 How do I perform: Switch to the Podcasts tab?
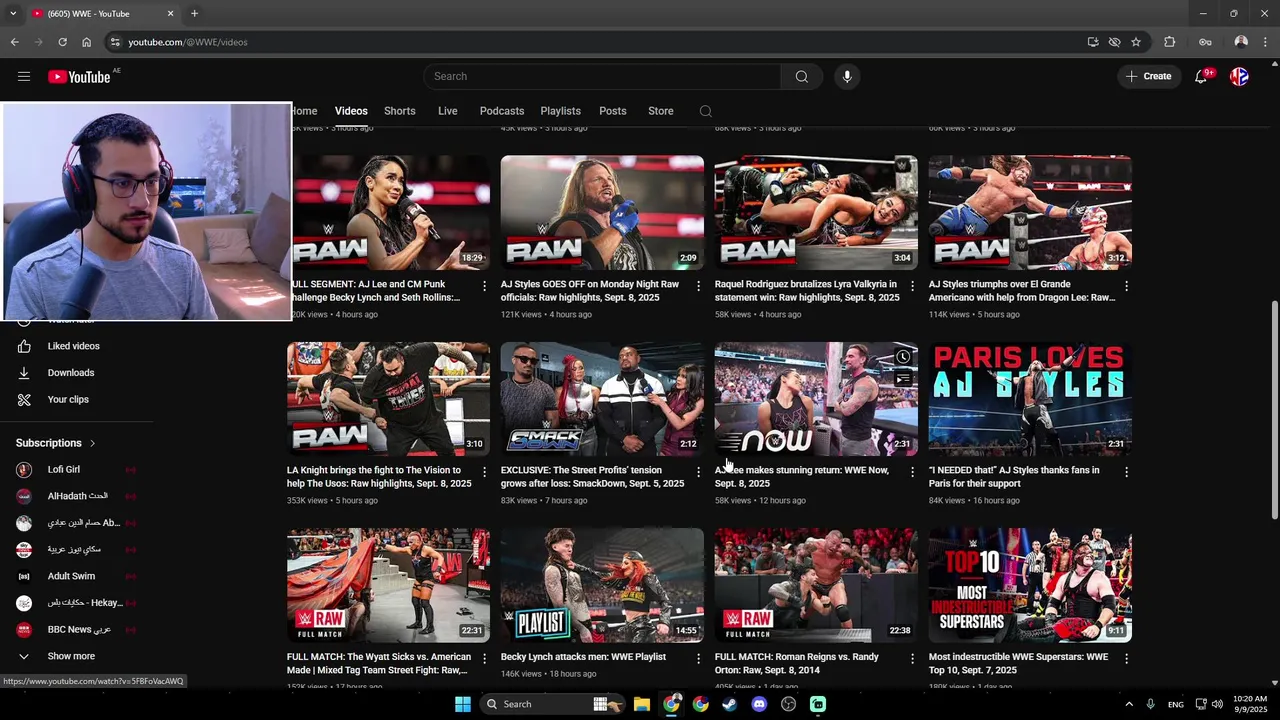click(502, 111)
